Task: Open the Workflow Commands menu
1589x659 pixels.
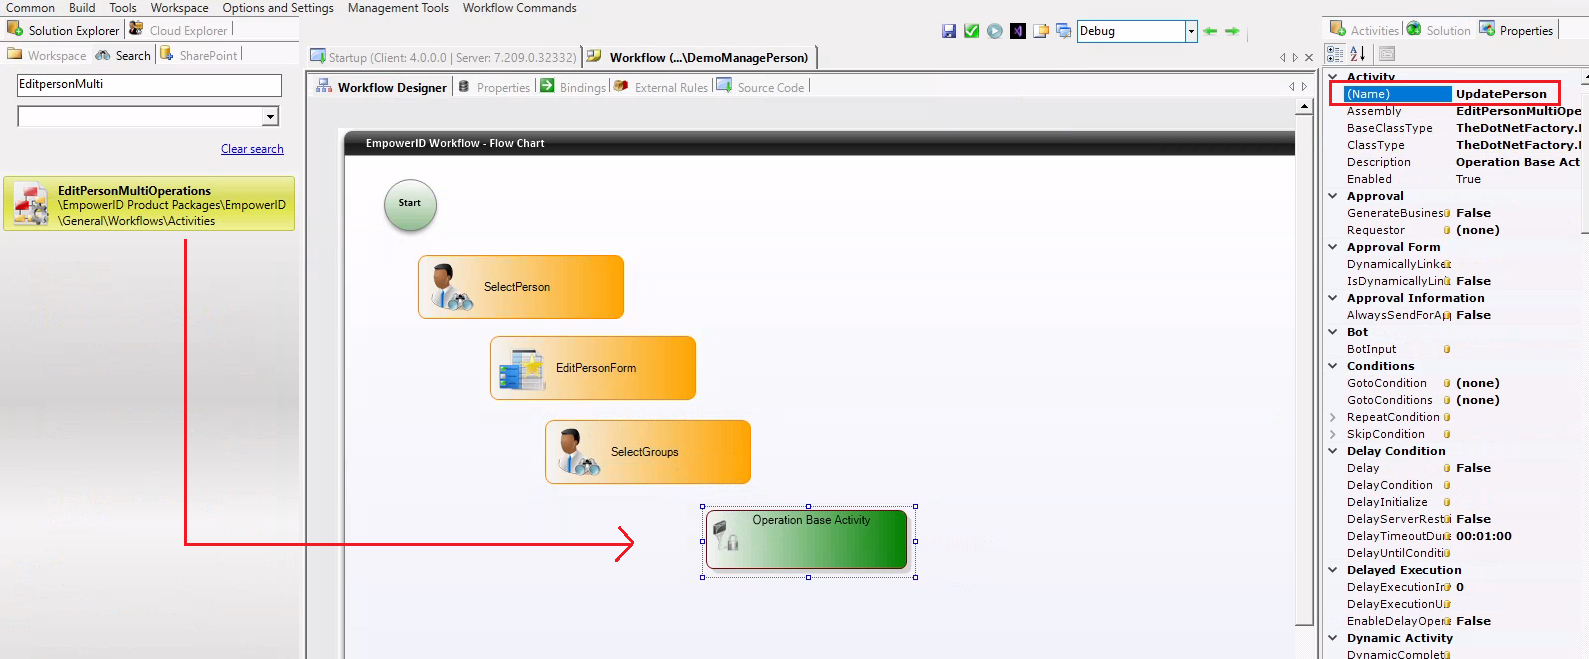Action: coord(519,8)
